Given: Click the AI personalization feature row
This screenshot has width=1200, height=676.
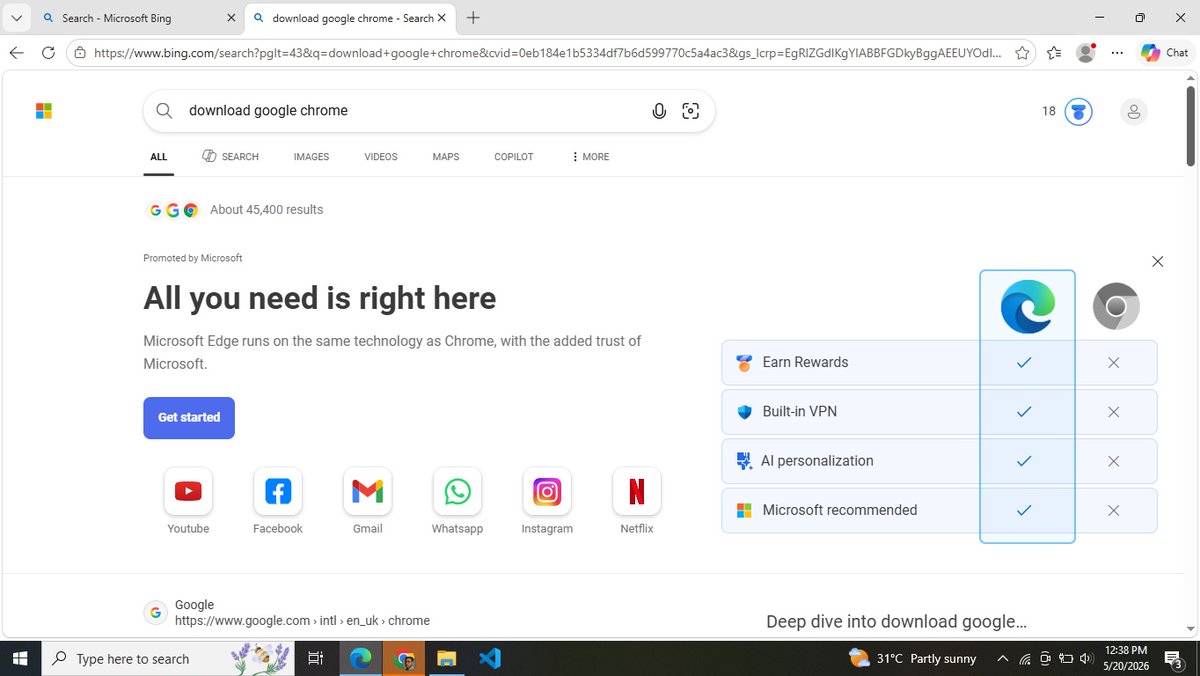Looking at the screenshot, I should pos(939,461).
